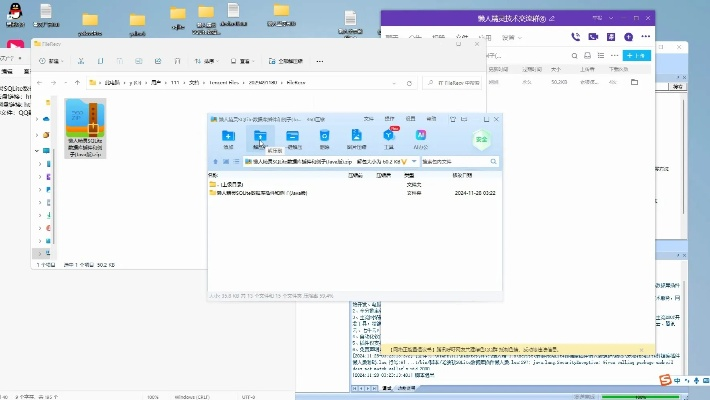Go up one folder in File Explorer
The height and width of the screenshot is (400, 710).
click(x=77, y=82)
